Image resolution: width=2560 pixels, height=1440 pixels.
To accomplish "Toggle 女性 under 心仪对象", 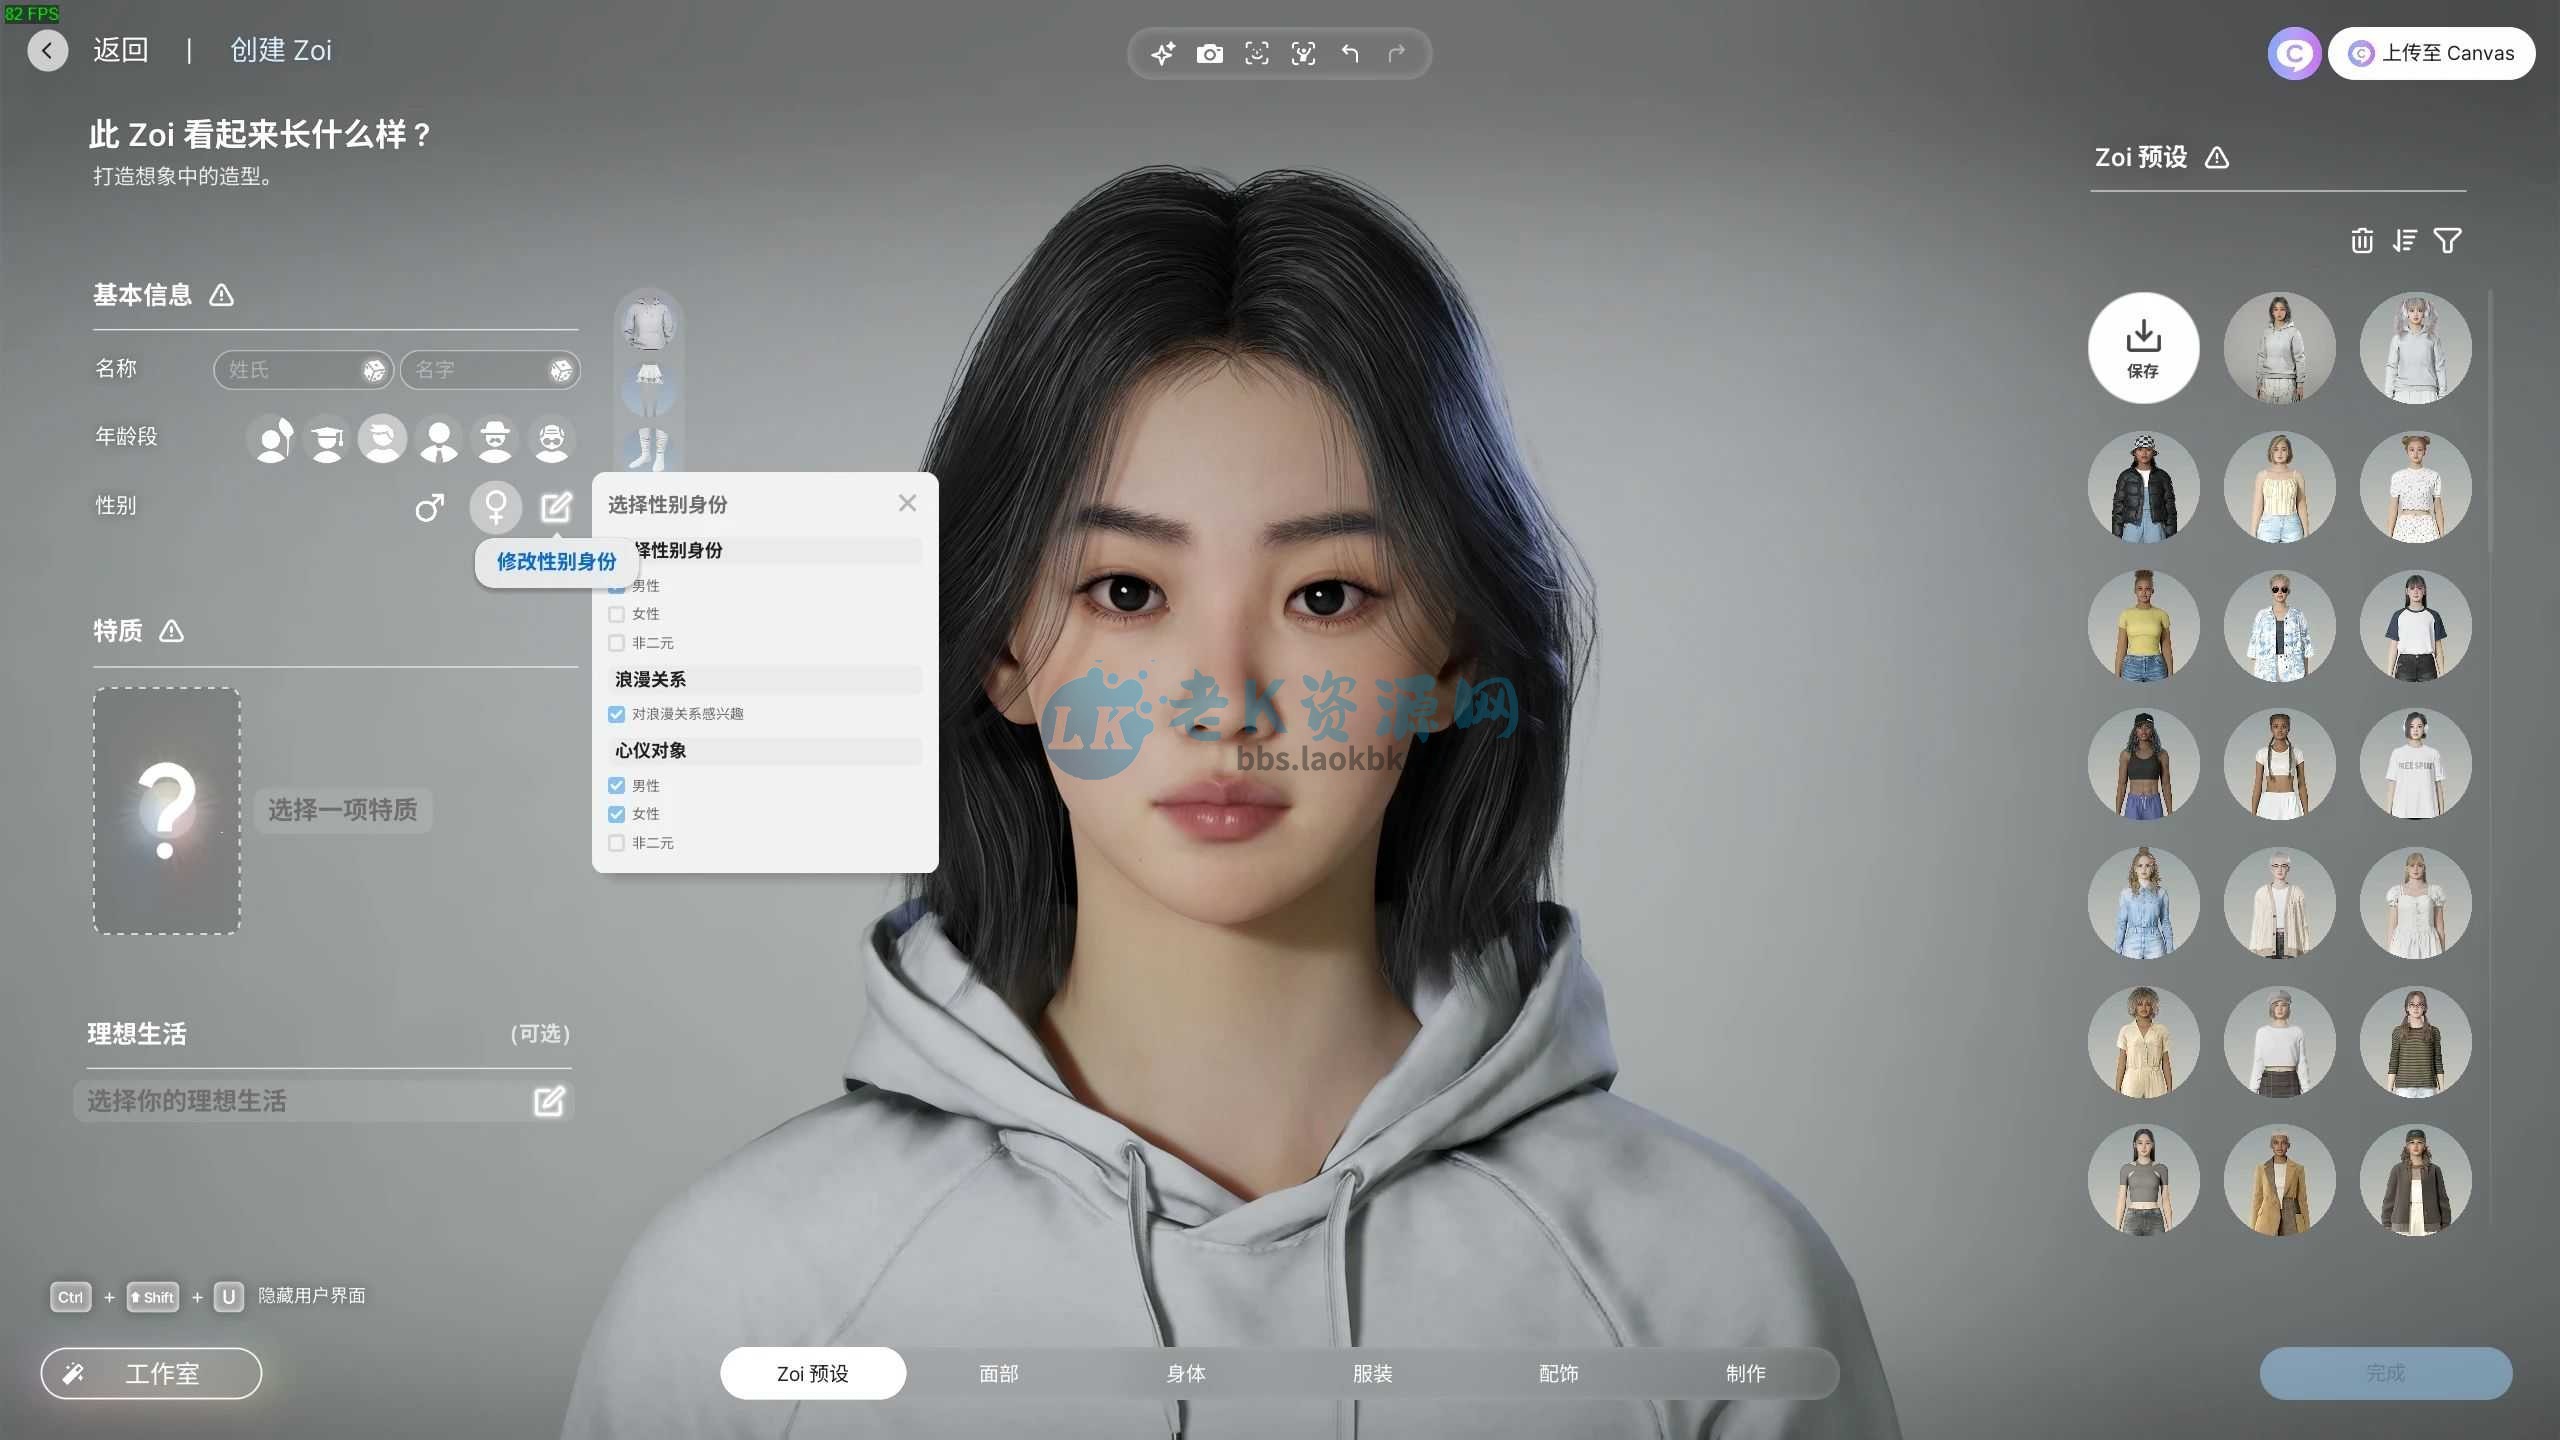I will pos(616,814).
